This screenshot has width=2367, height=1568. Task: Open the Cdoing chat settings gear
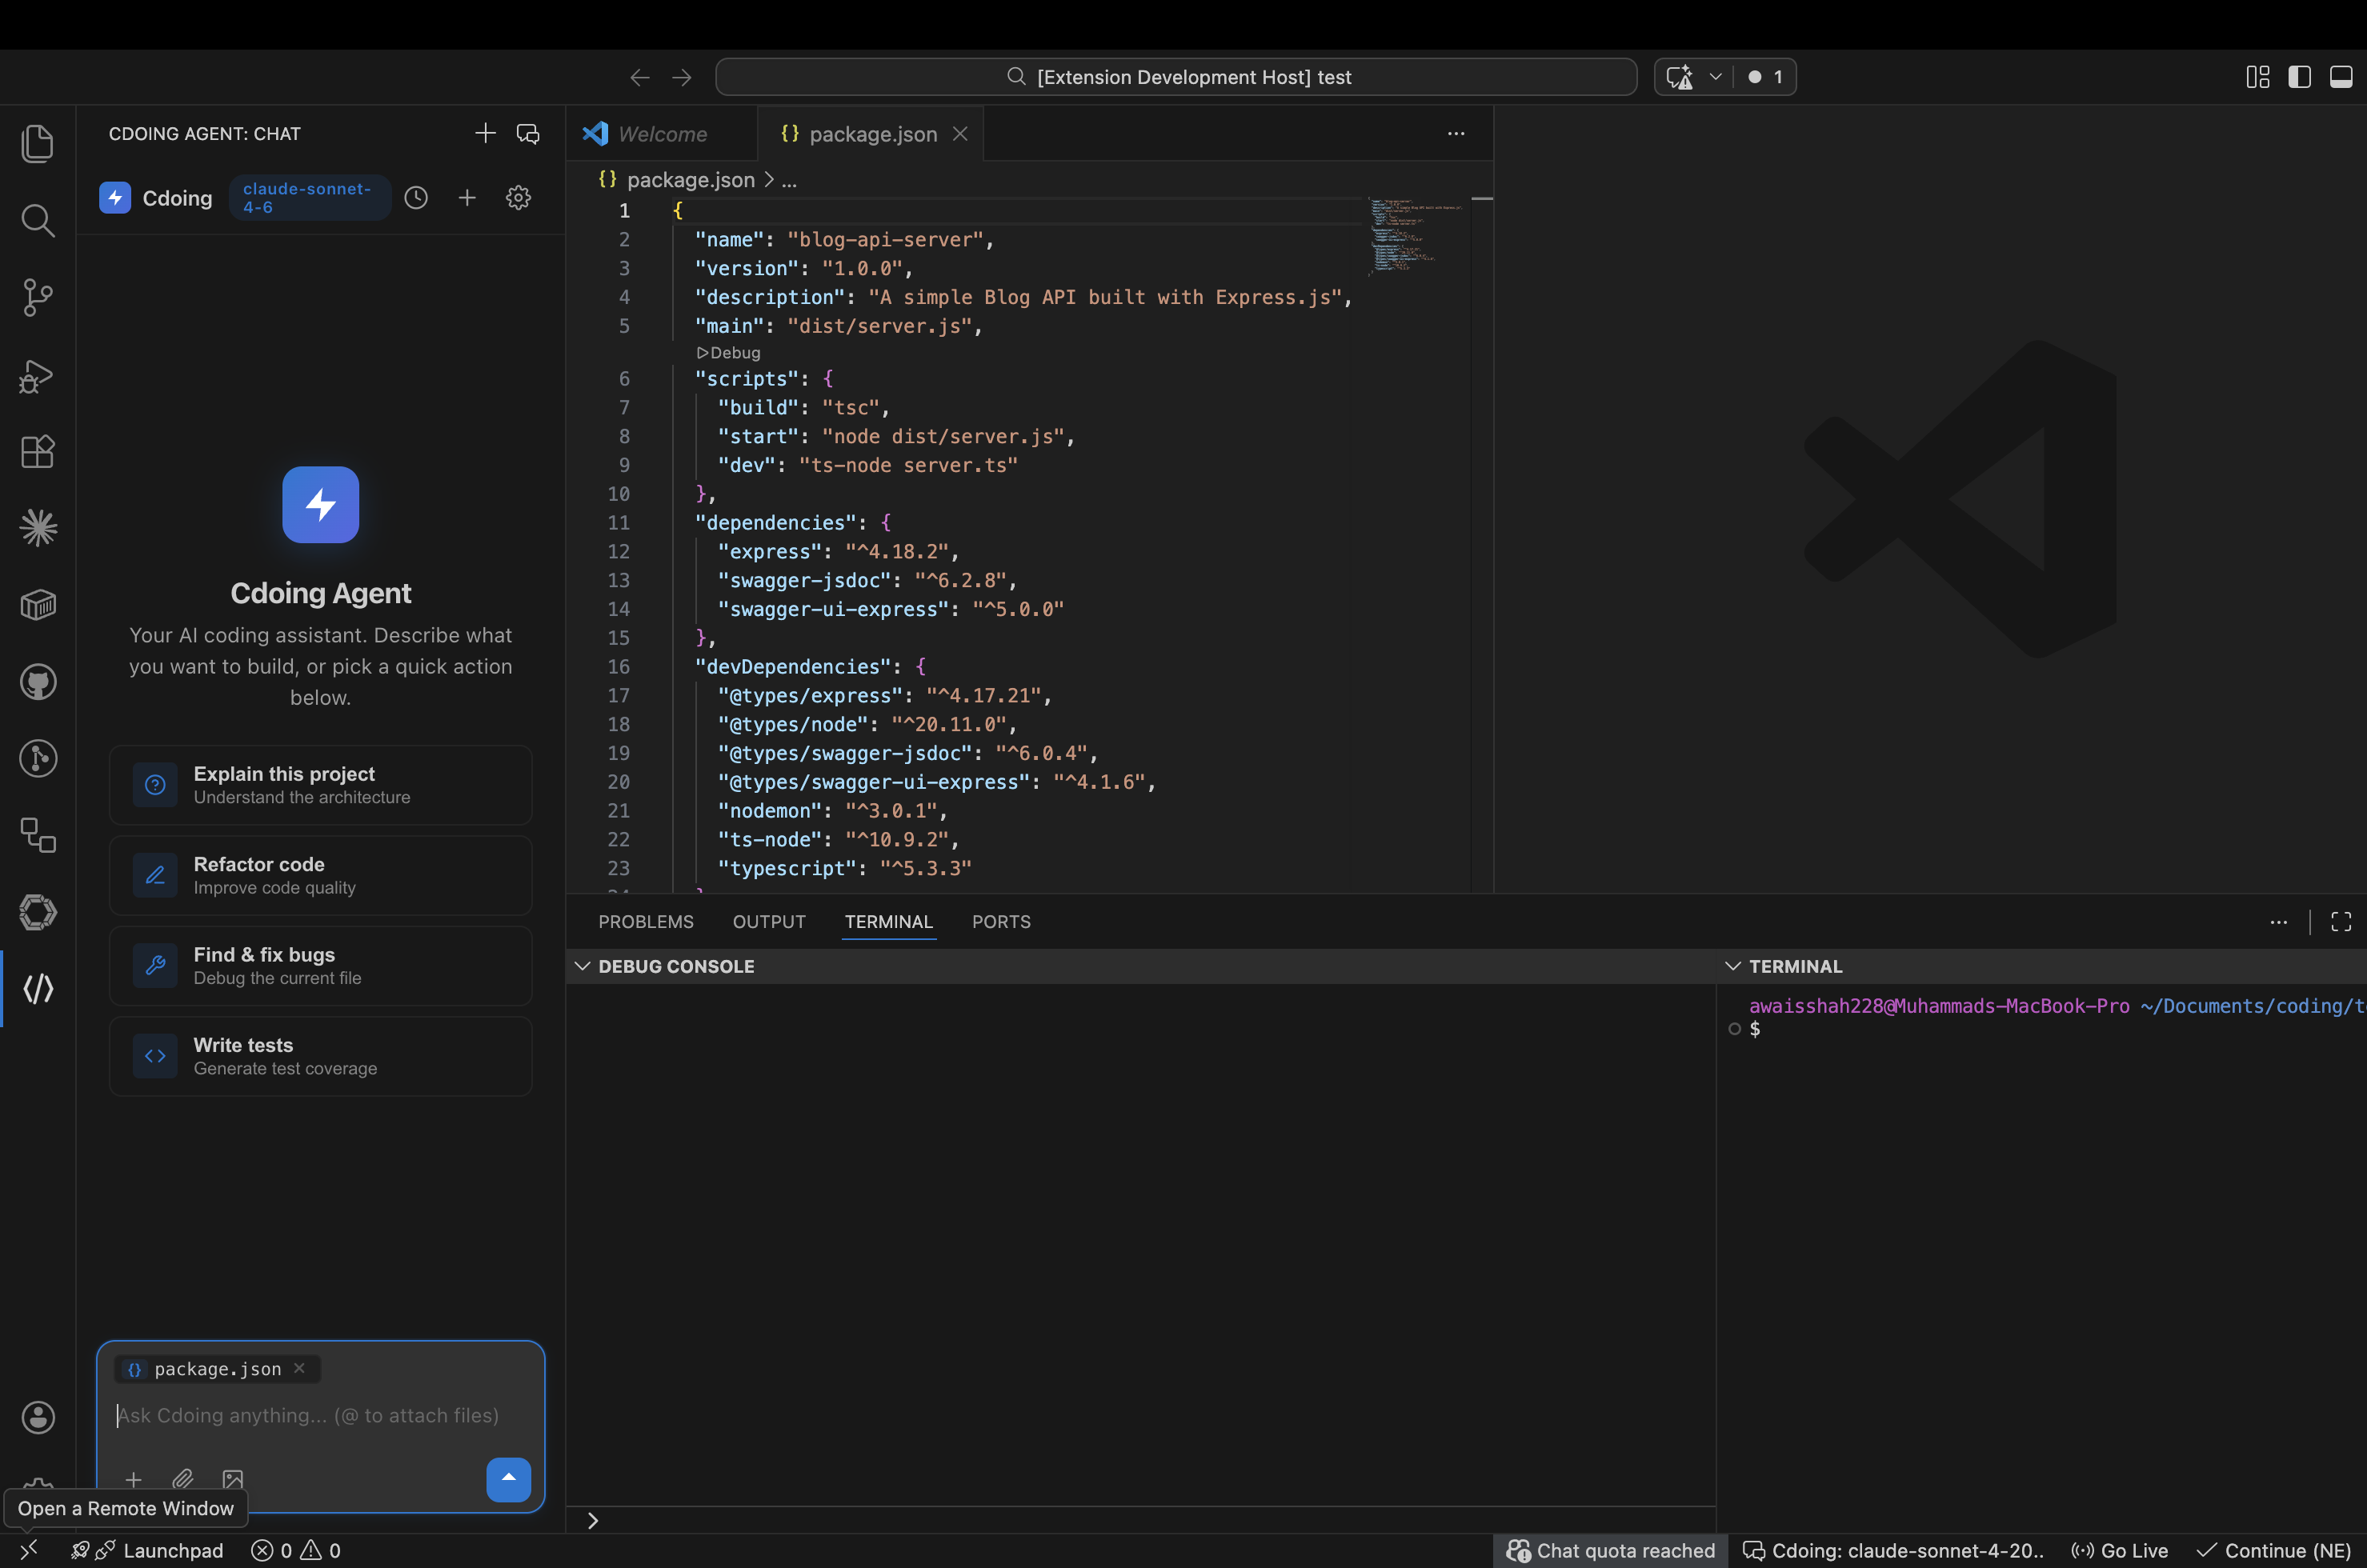pos(518,197)
